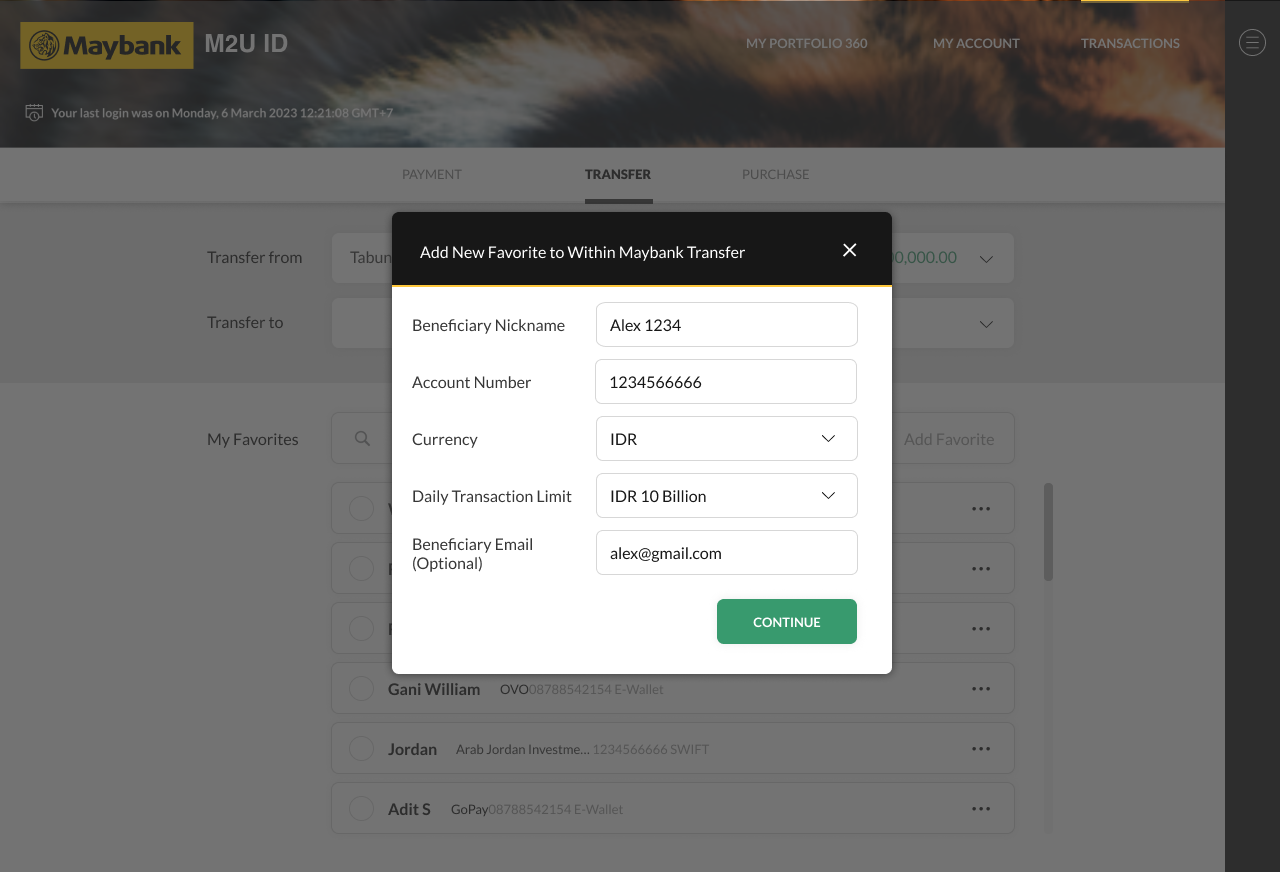Expand the Currency dropdown
The height and width of the screenshot is (872, 1280).
827,439
